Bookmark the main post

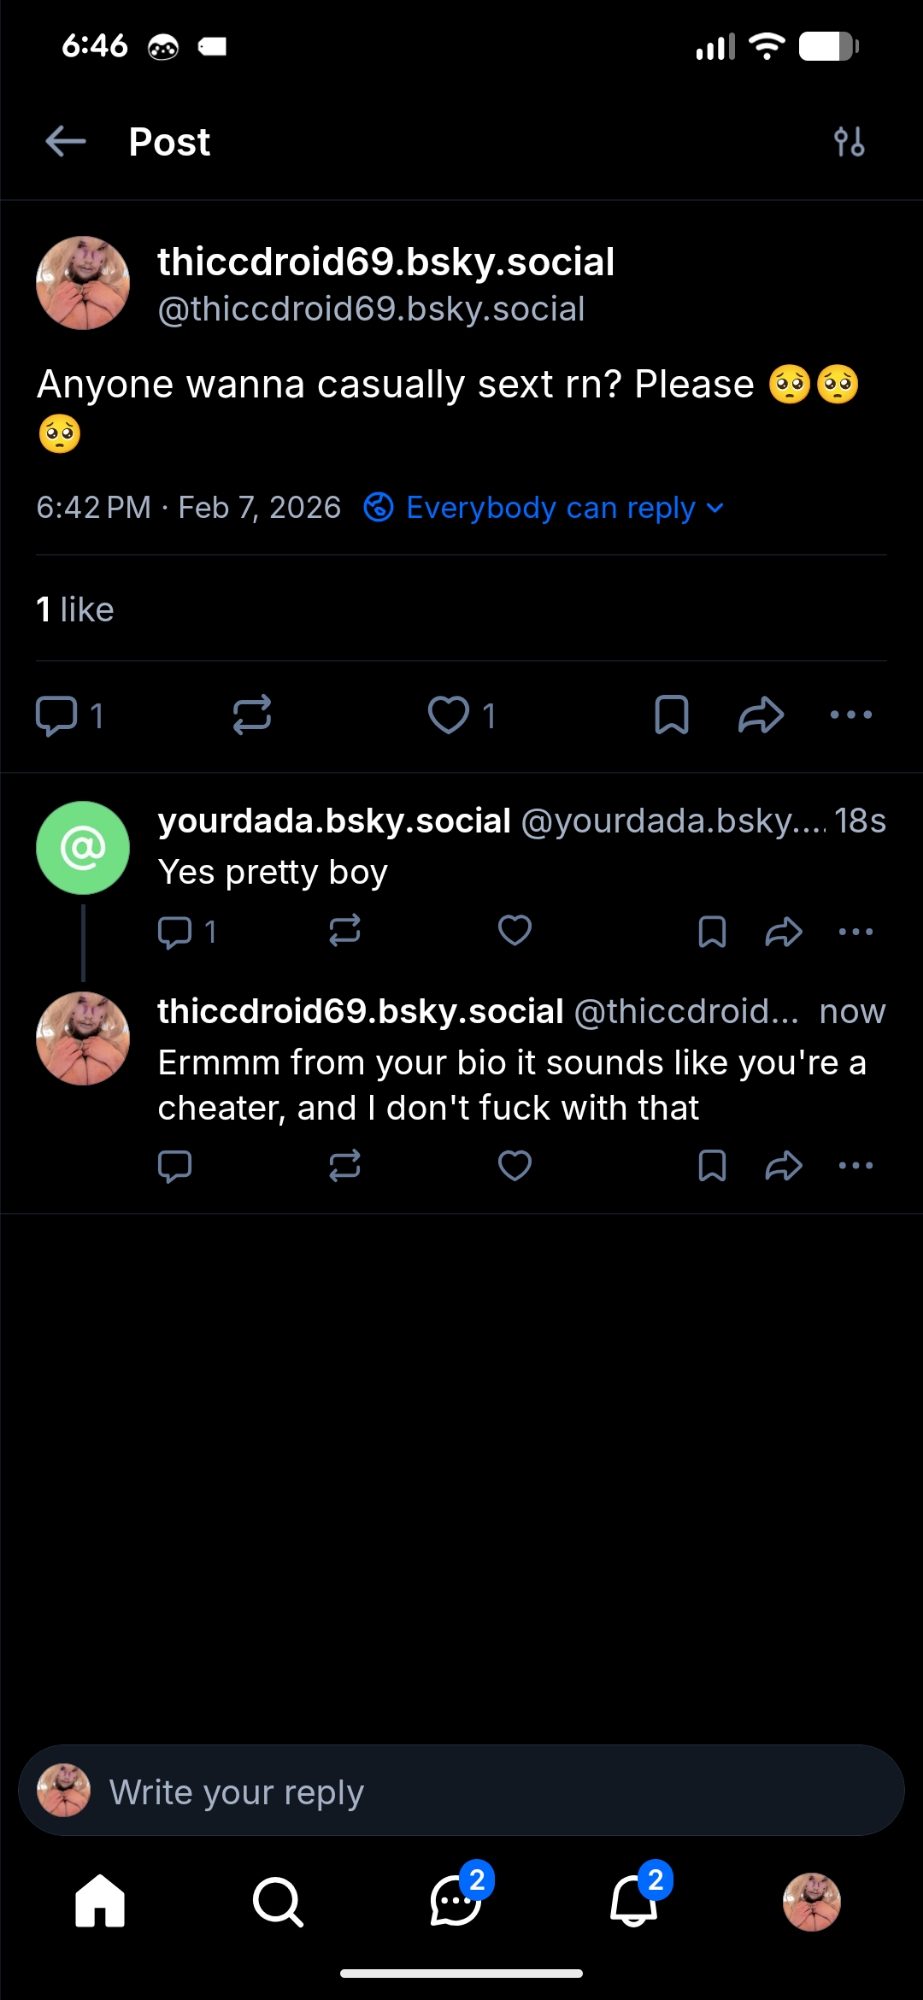(x=671, y=715)
